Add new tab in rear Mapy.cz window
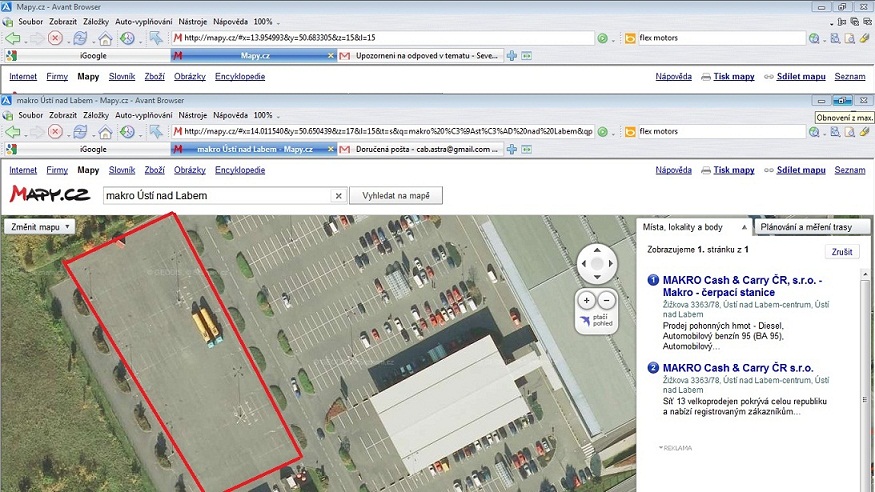This screenshot has height=492, width=875. pos(512,55)
